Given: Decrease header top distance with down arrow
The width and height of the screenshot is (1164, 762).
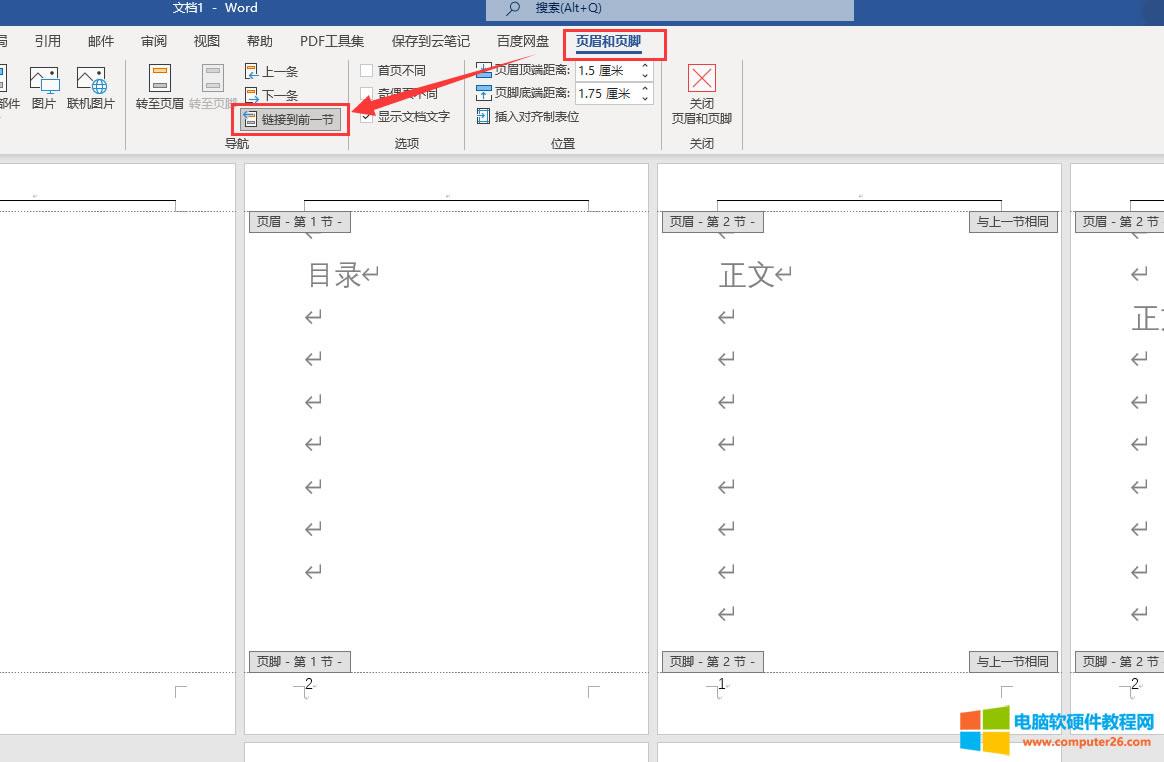Looking at the screenshot, I should [645, 76].
